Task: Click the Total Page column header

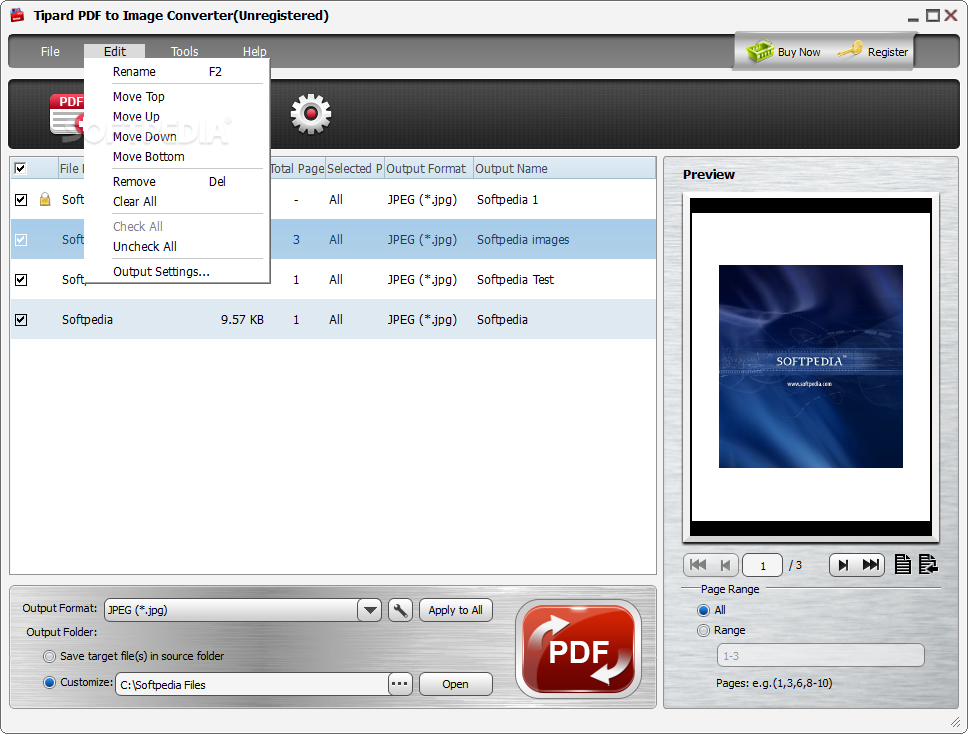Action: (x=297, y=169)
